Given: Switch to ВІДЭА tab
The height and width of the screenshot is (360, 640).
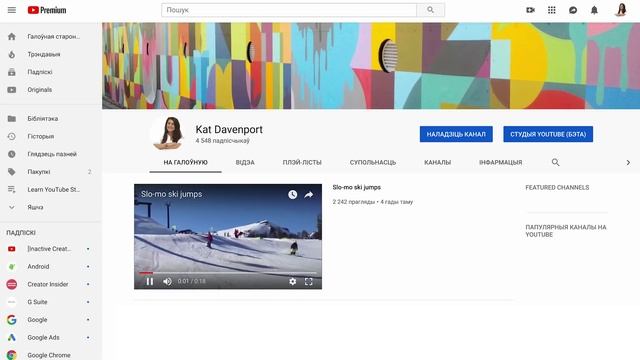Looking at the screenshot, I should pos(245,162).
